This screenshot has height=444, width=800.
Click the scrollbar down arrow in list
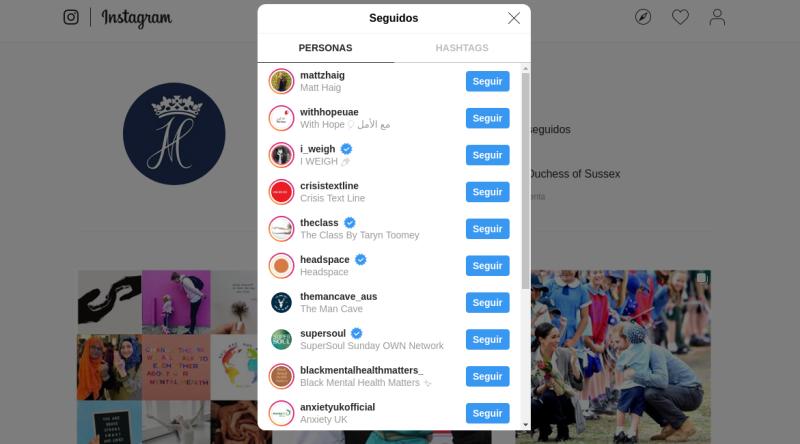[526, 425]
